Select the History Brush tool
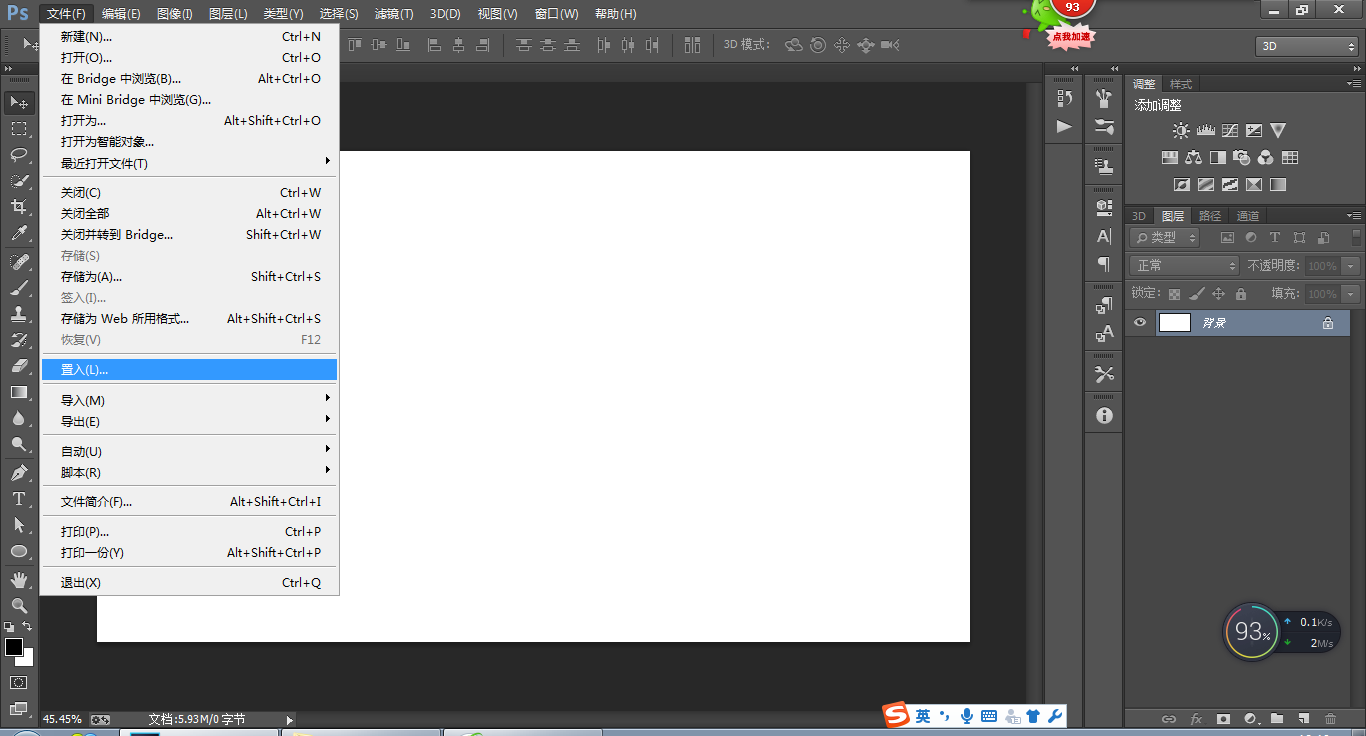The image size is (1366, 736). [19, 340]
